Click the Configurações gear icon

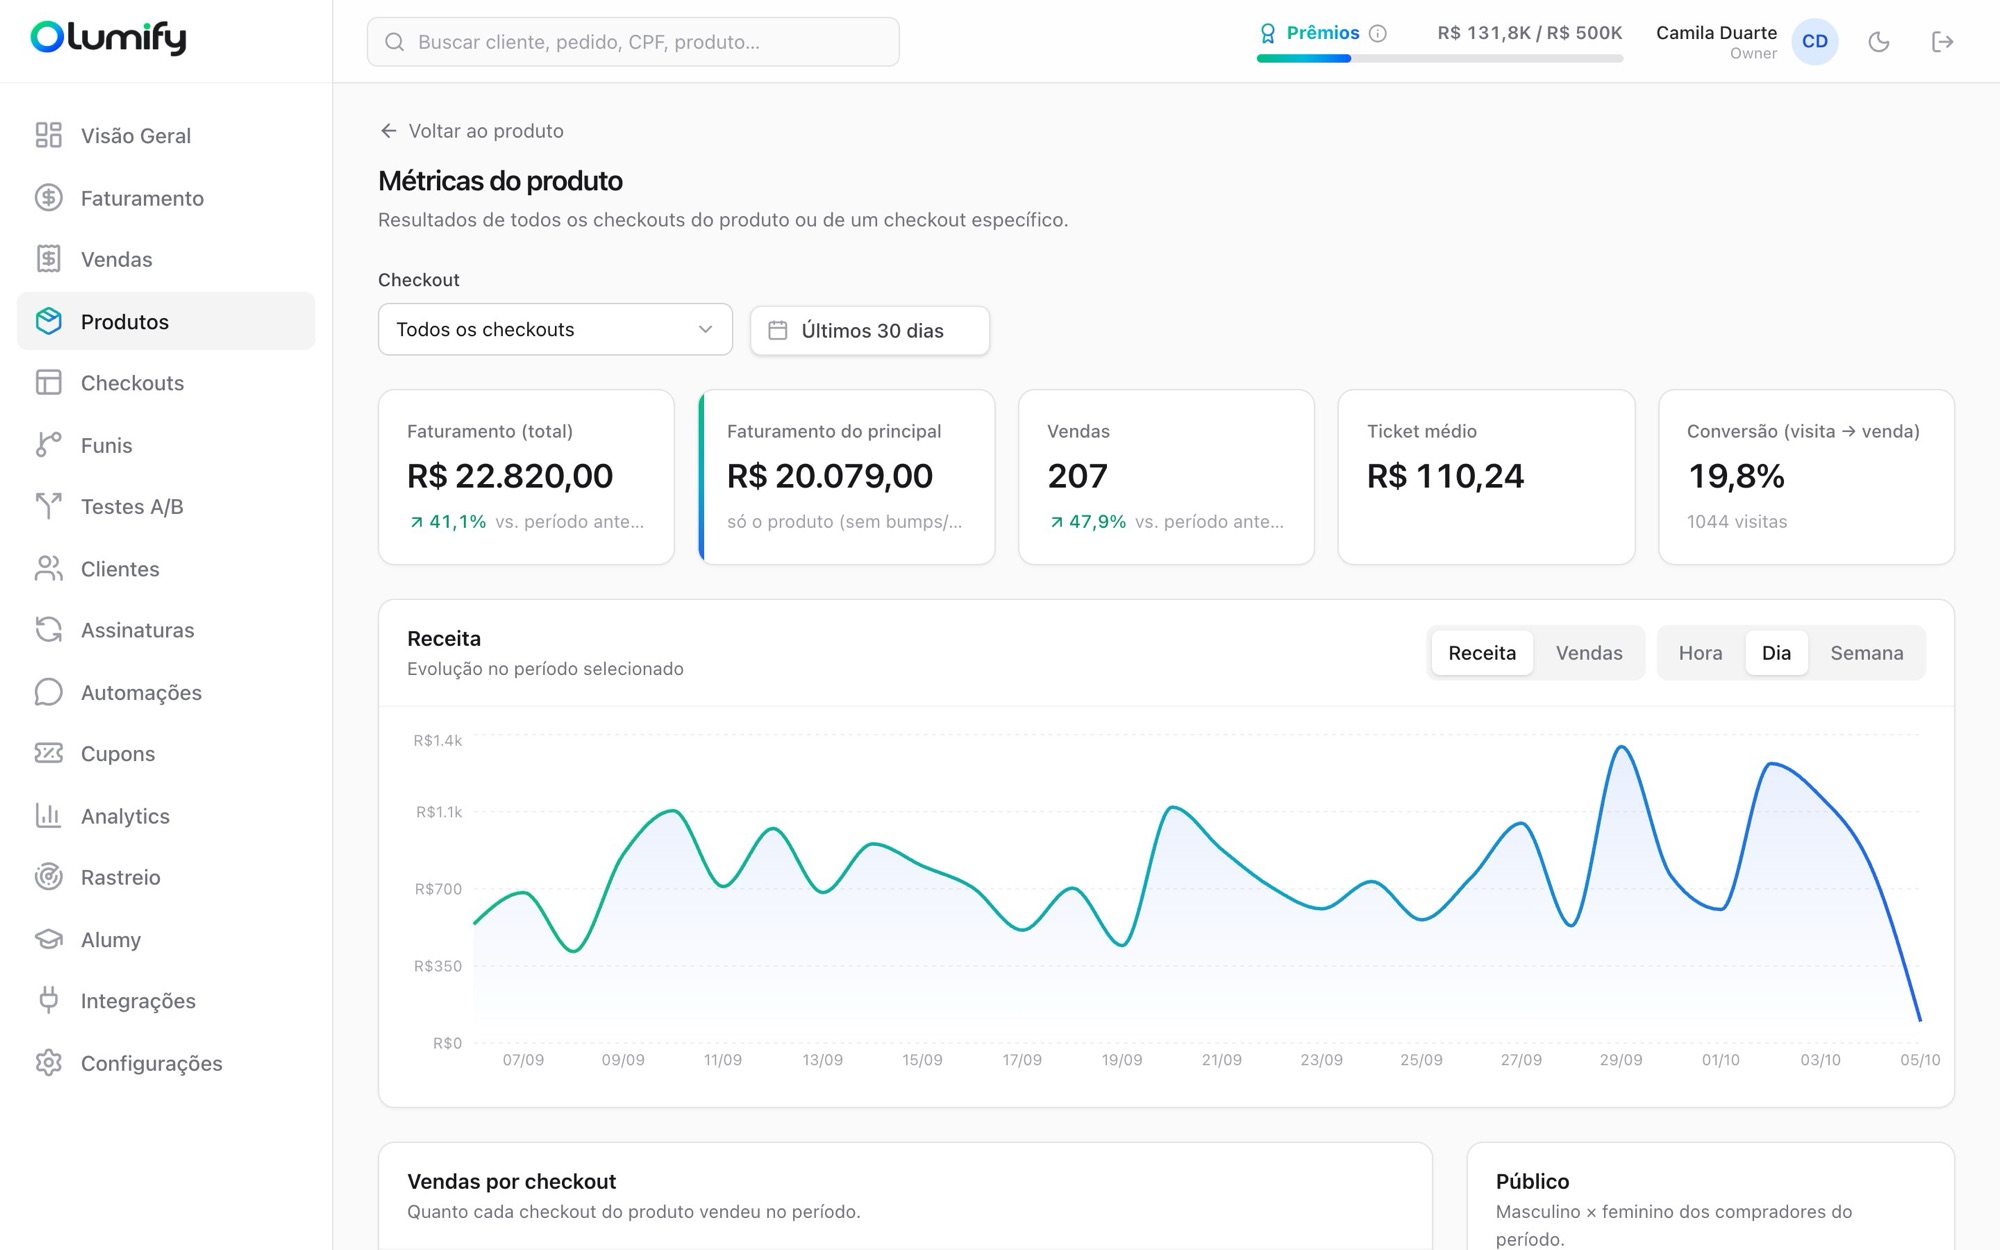tap(48, 1062)
